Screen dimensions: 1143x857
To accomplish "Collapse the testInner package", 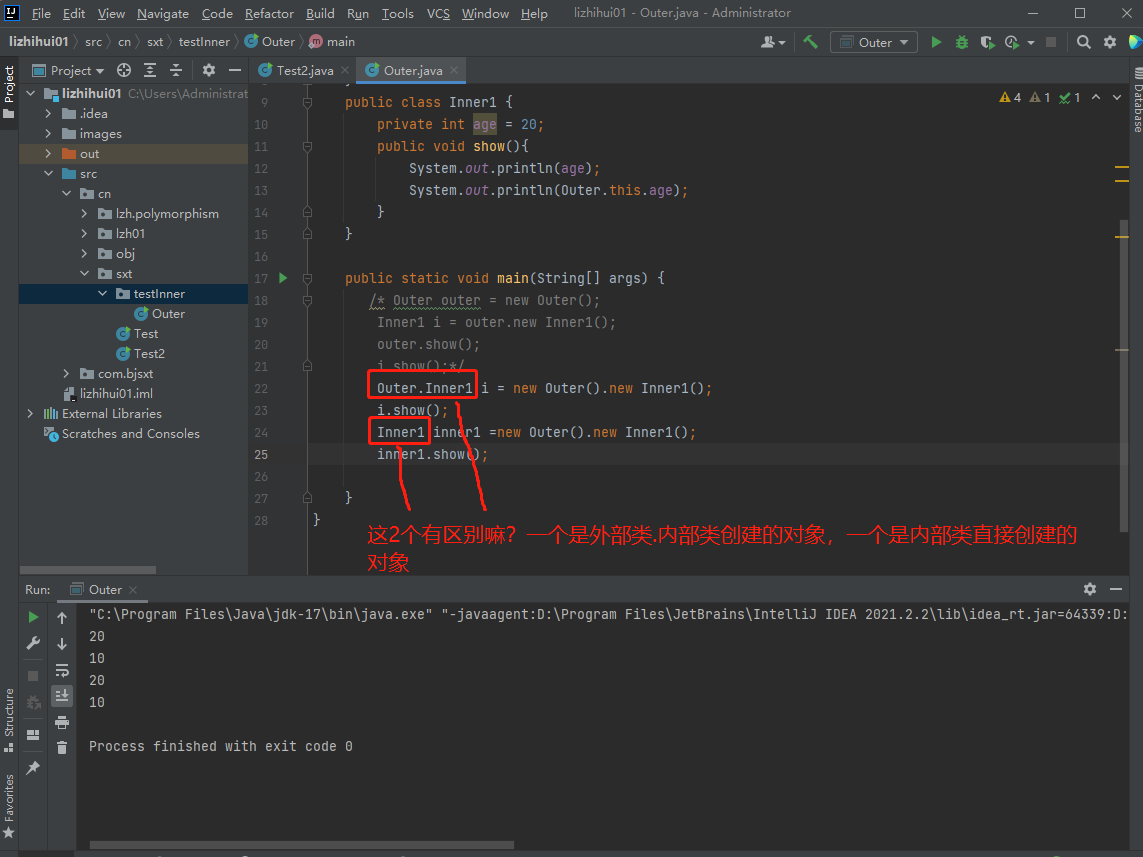I will pyautogui.click(x=103, y=294).
